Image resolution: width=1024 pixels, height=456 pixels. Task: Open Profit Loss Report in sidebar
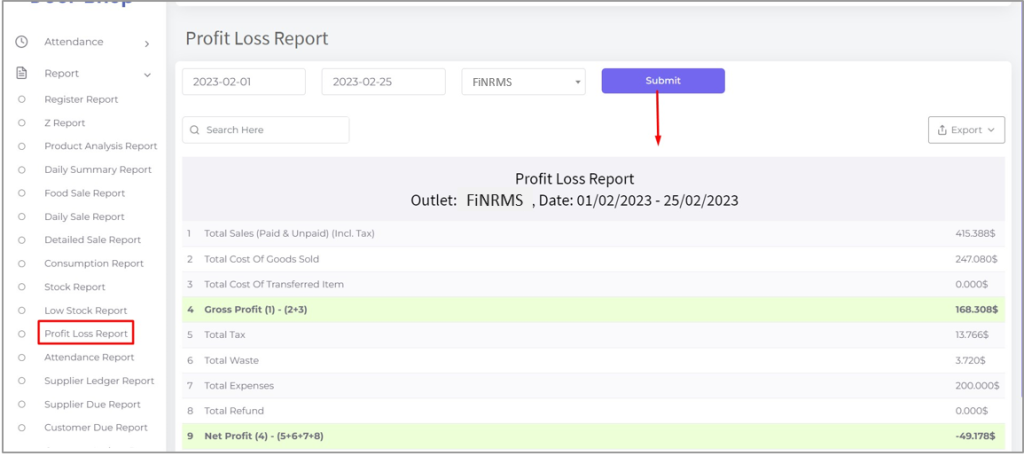pos(86,334)
